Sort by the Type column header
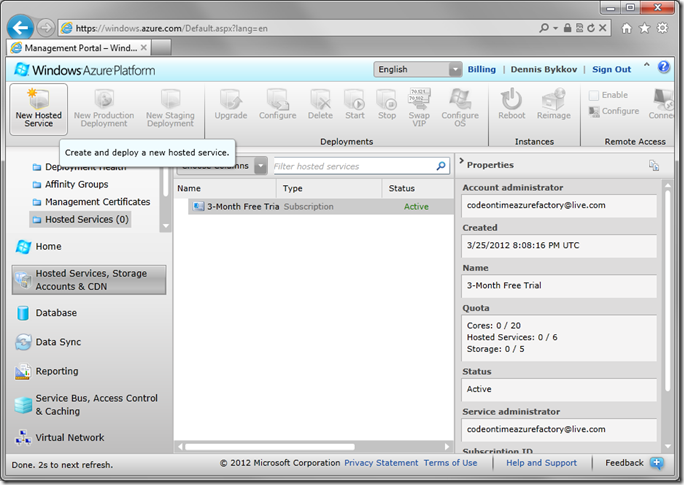 point(329,188)
